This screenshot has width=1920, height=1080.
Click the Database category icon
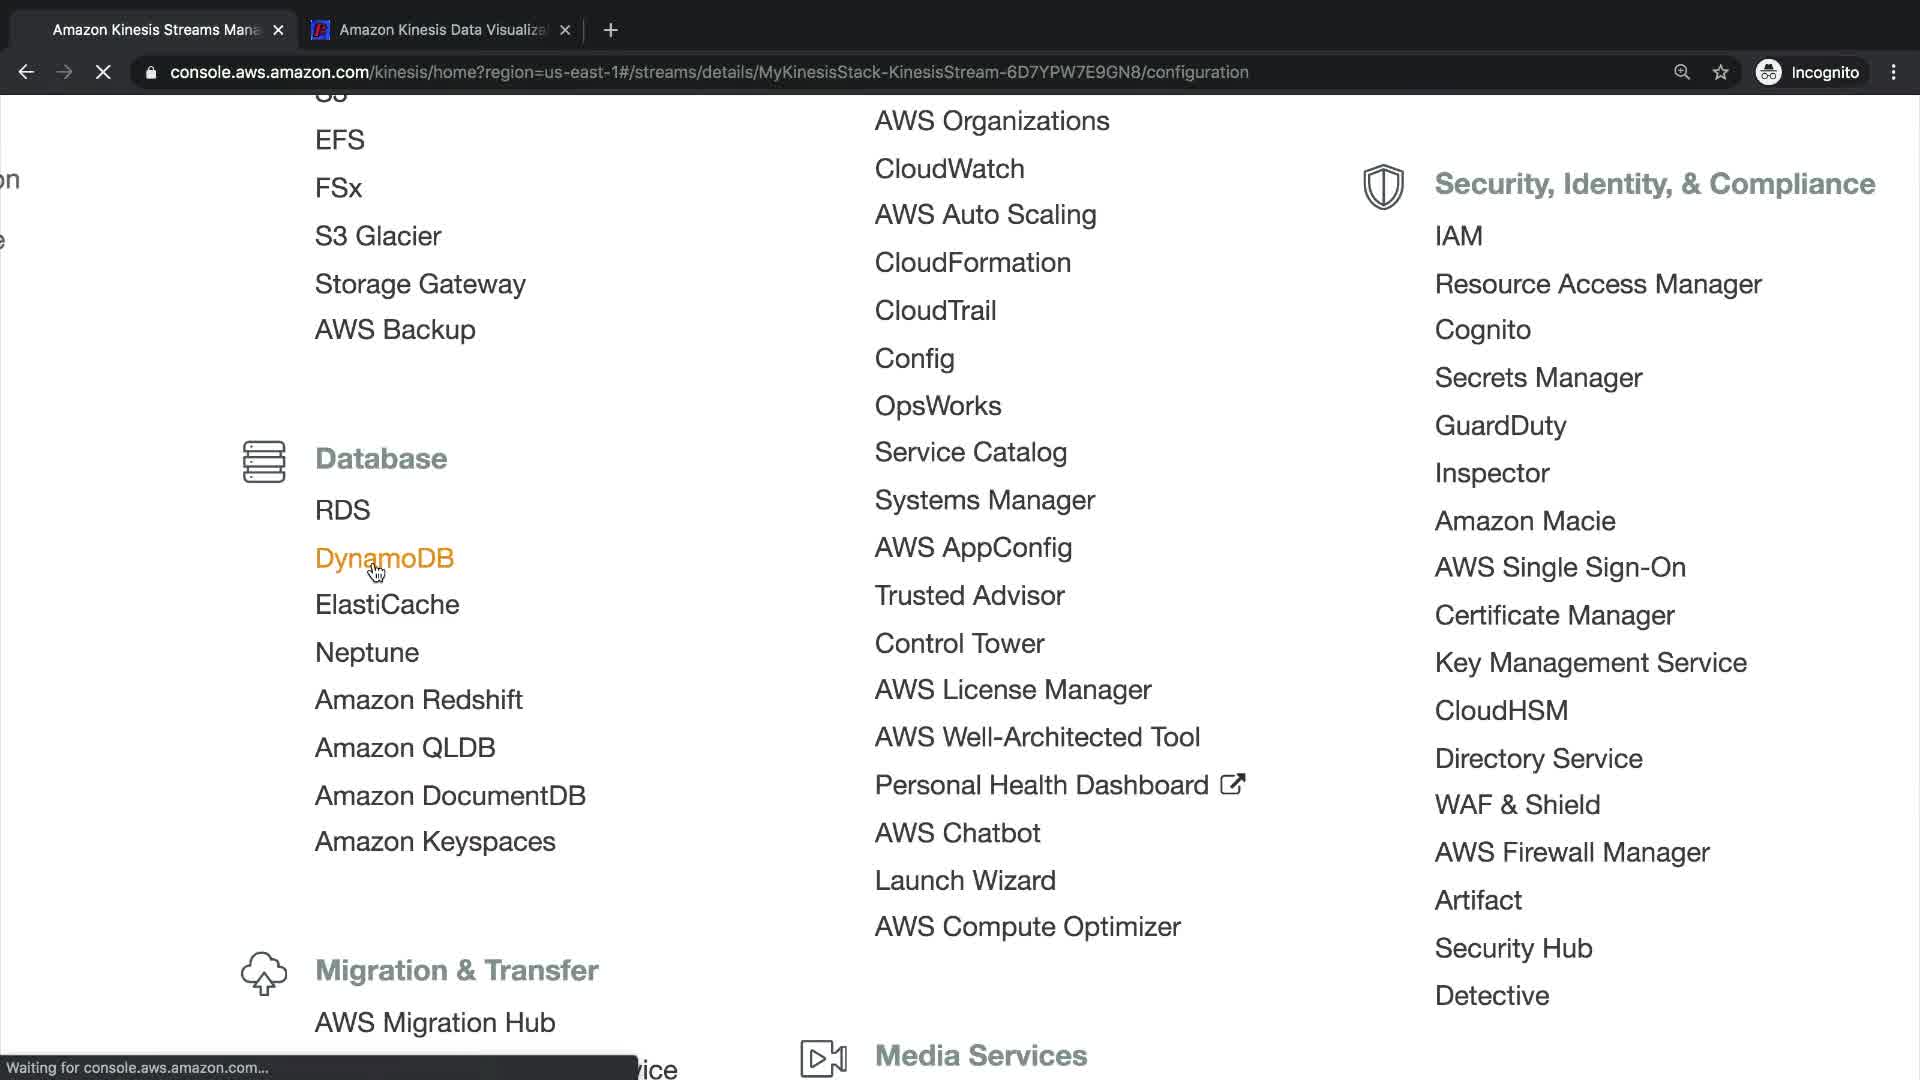[x=264, y=461]
